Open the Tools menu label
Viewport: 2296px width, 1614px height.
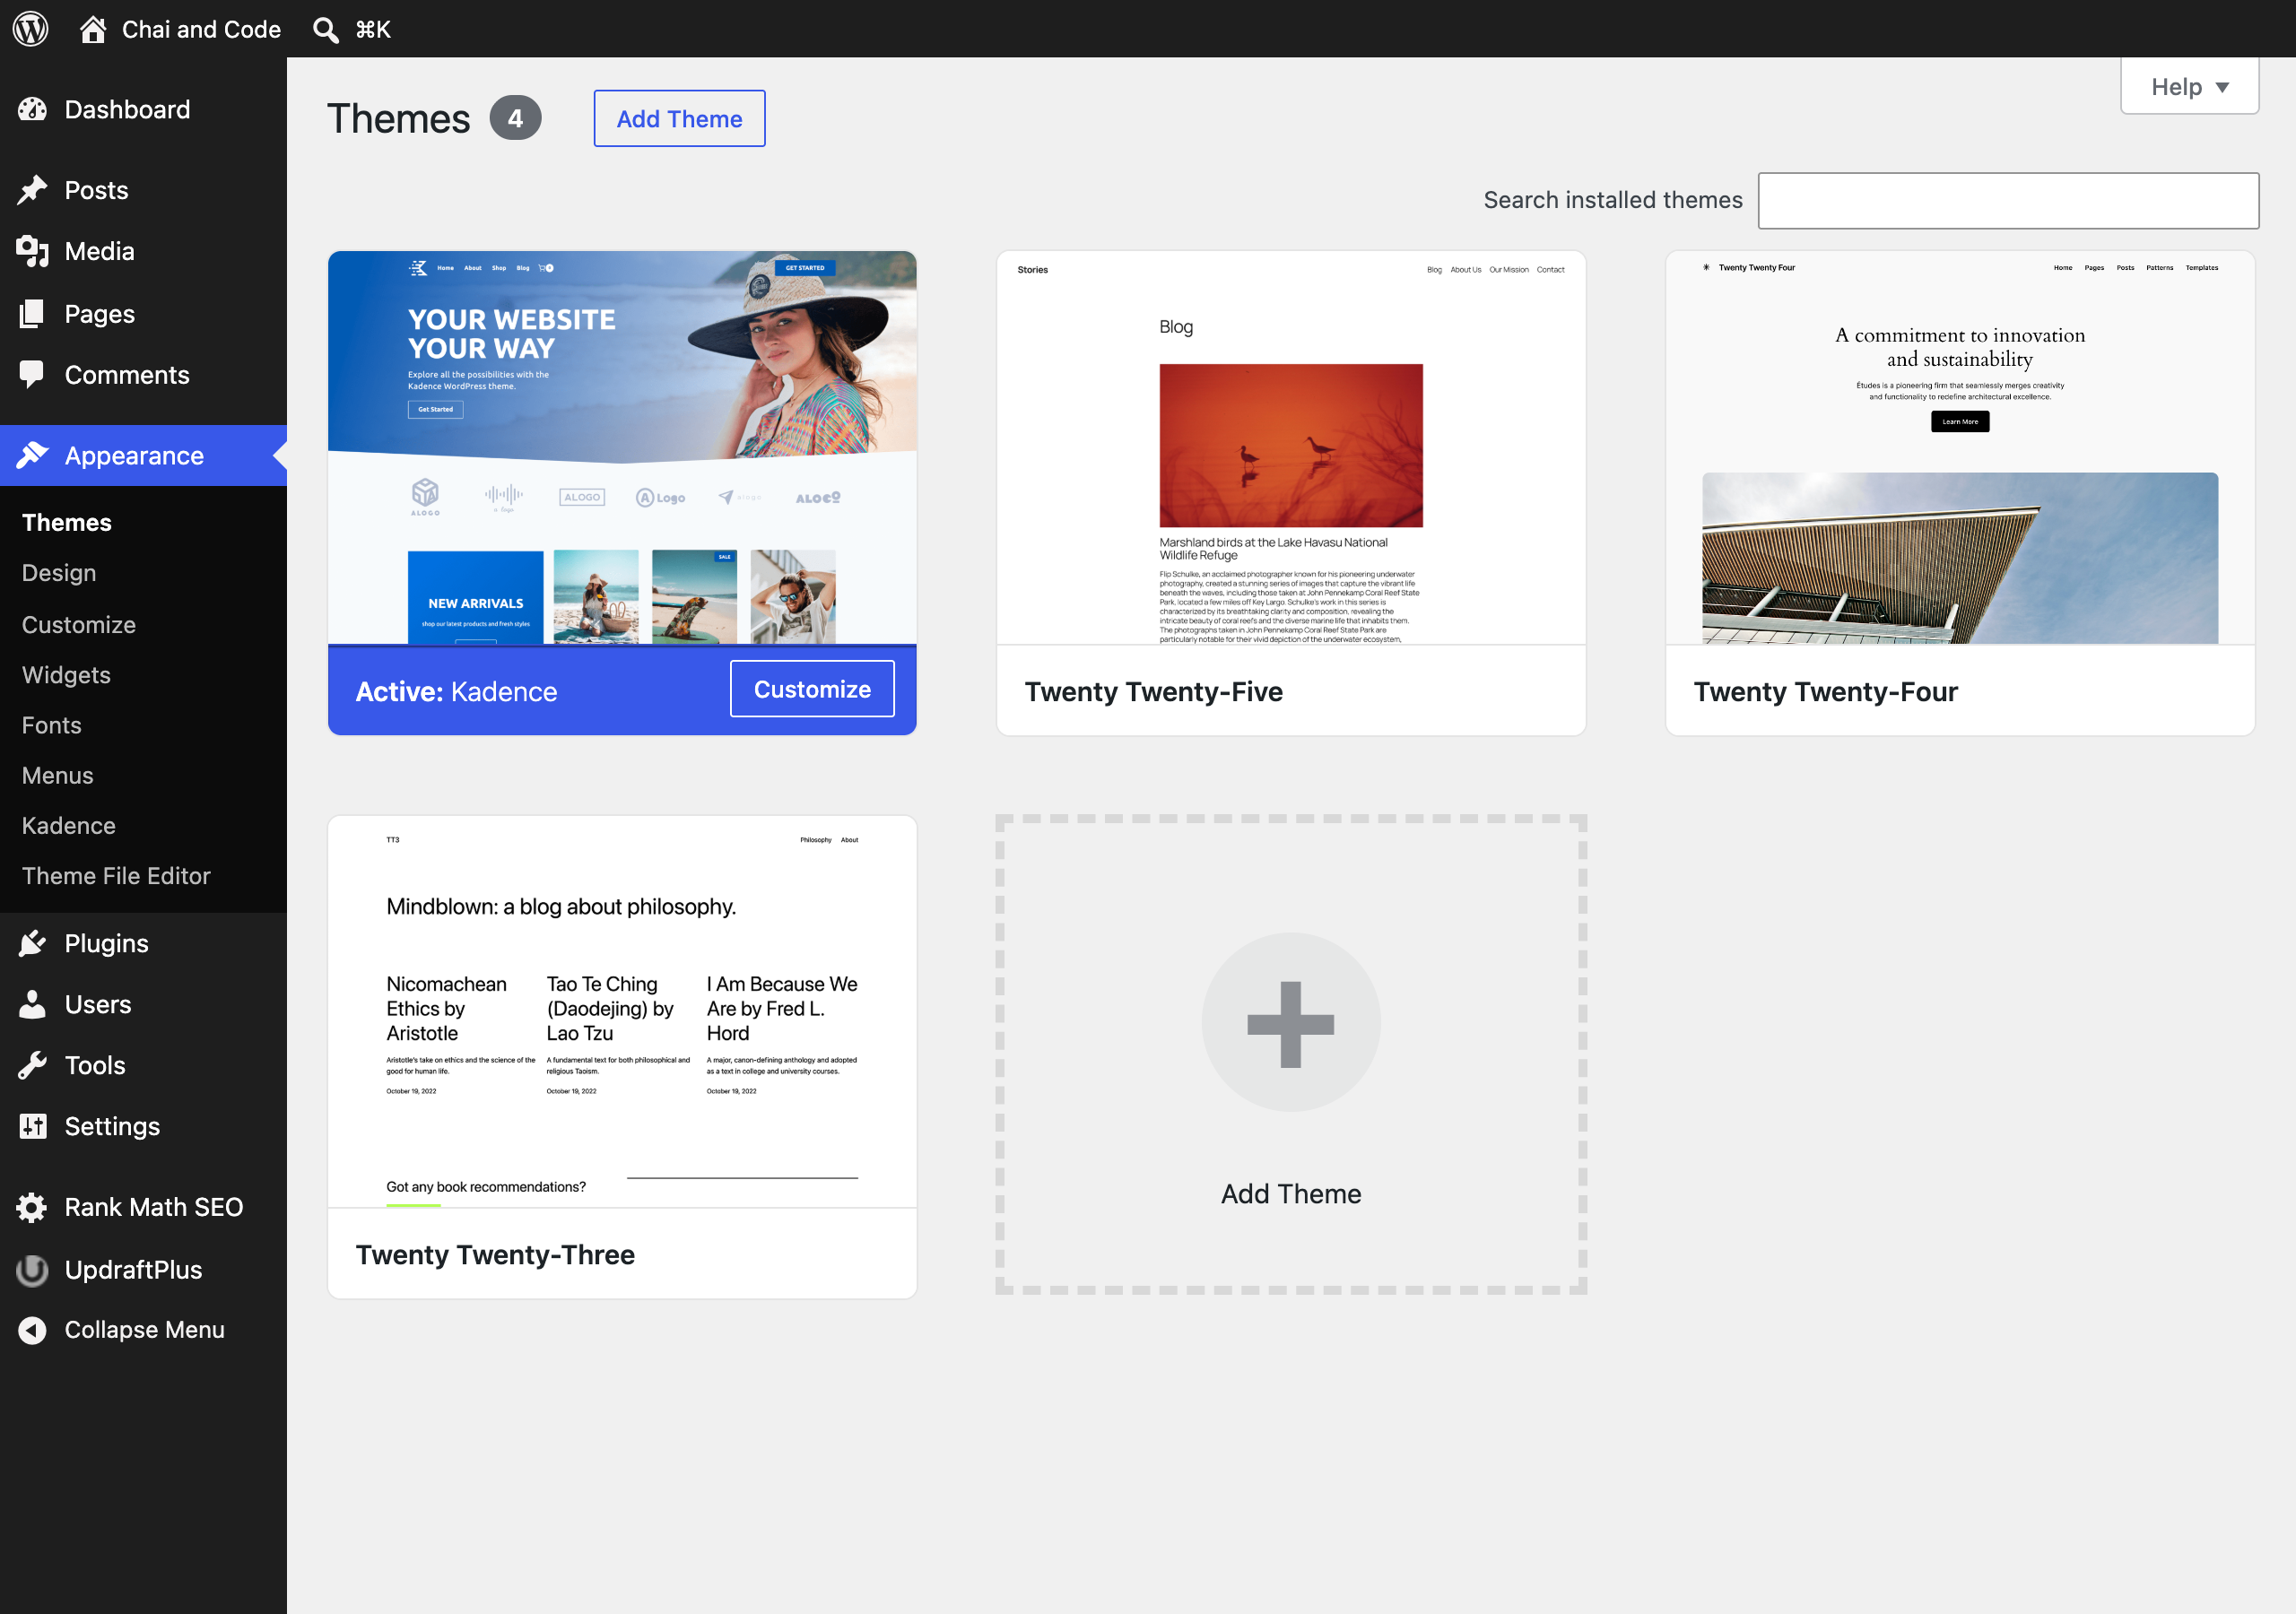click(95, 1065)
